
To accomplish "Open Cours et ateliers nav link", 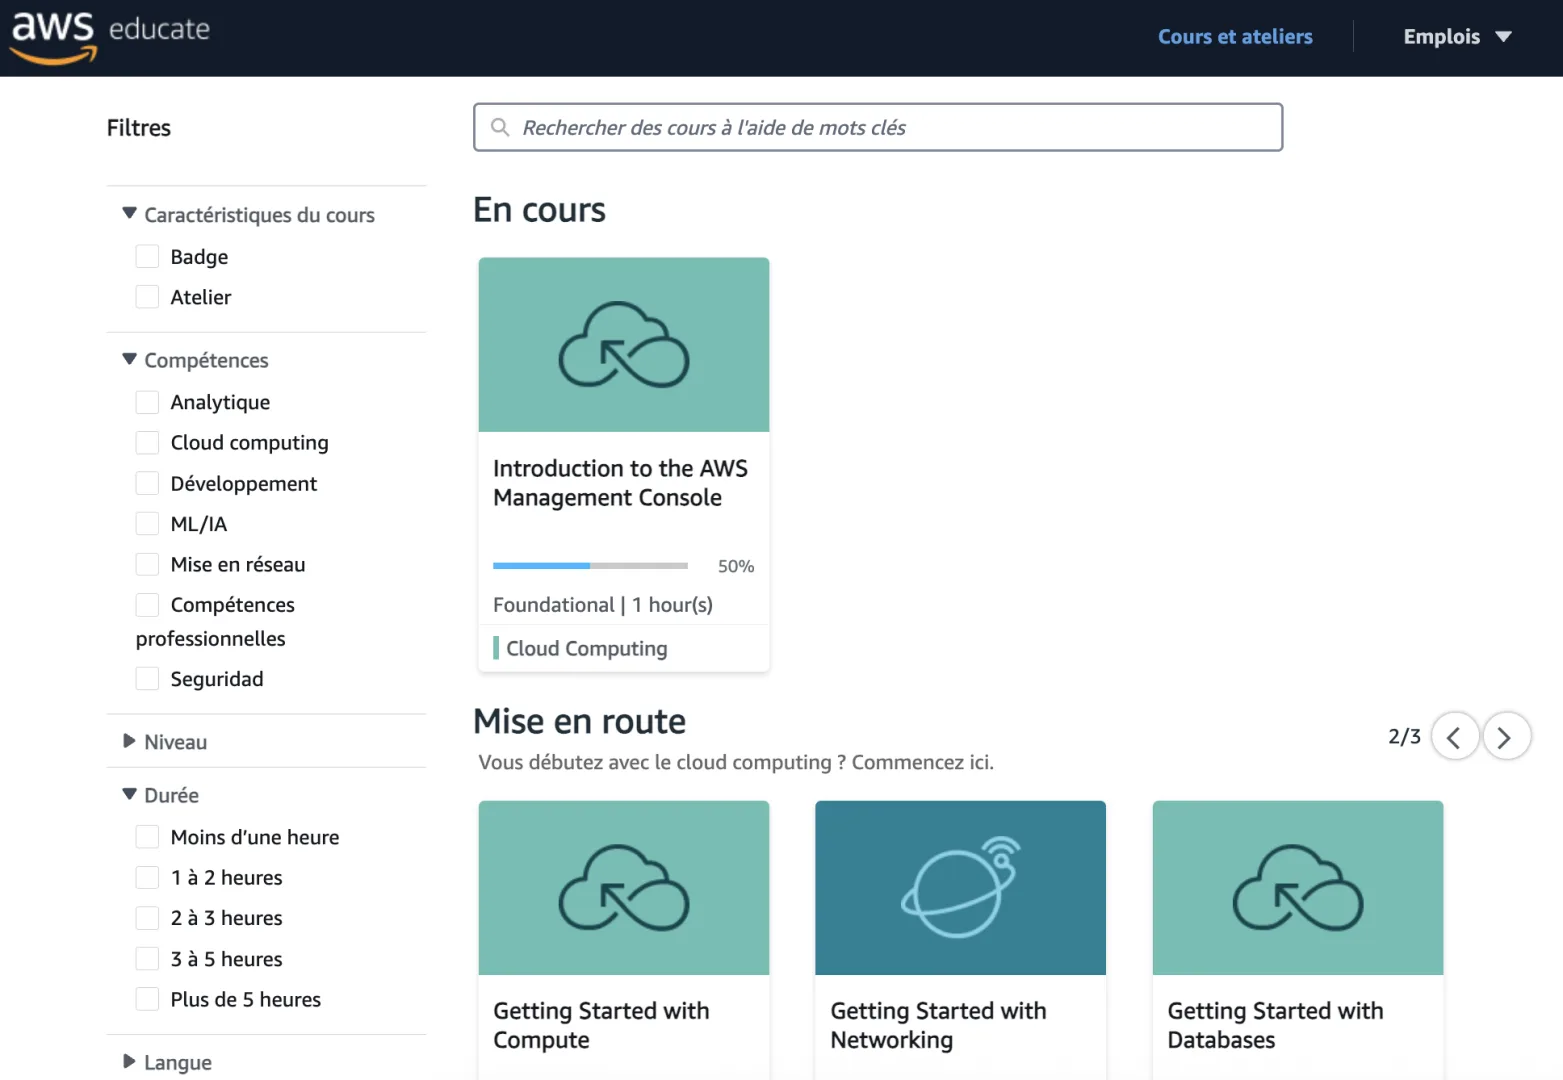I will click(1235, 37).
